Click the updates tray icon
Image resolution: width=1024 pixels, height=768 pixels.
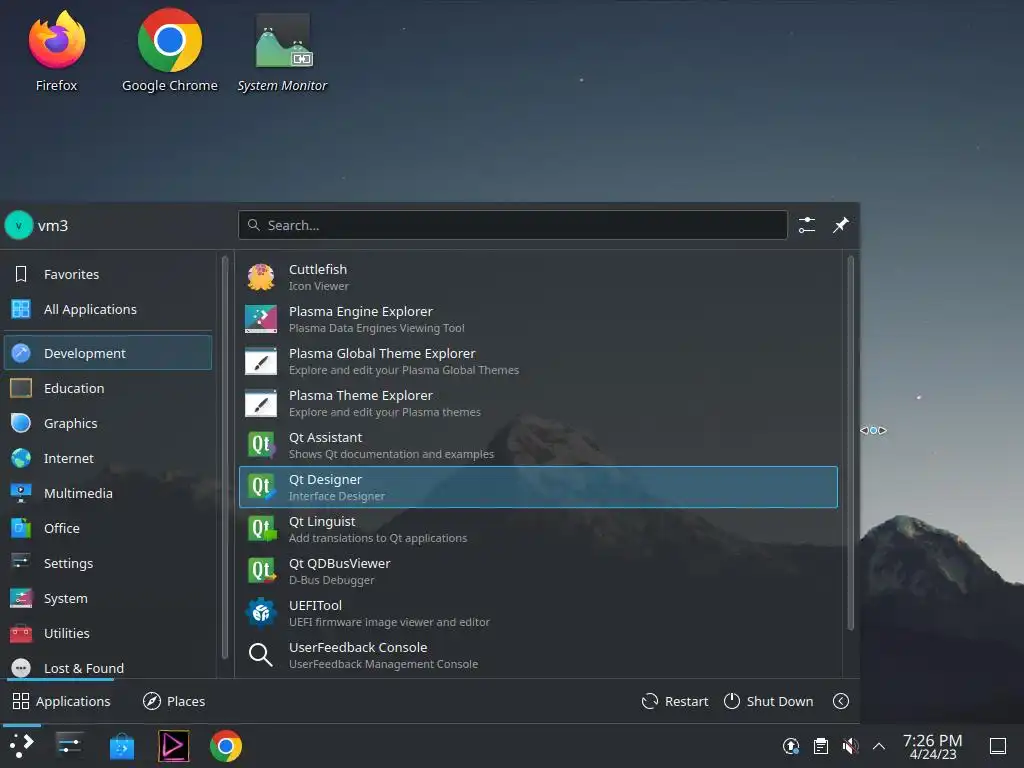coord(791,746)
